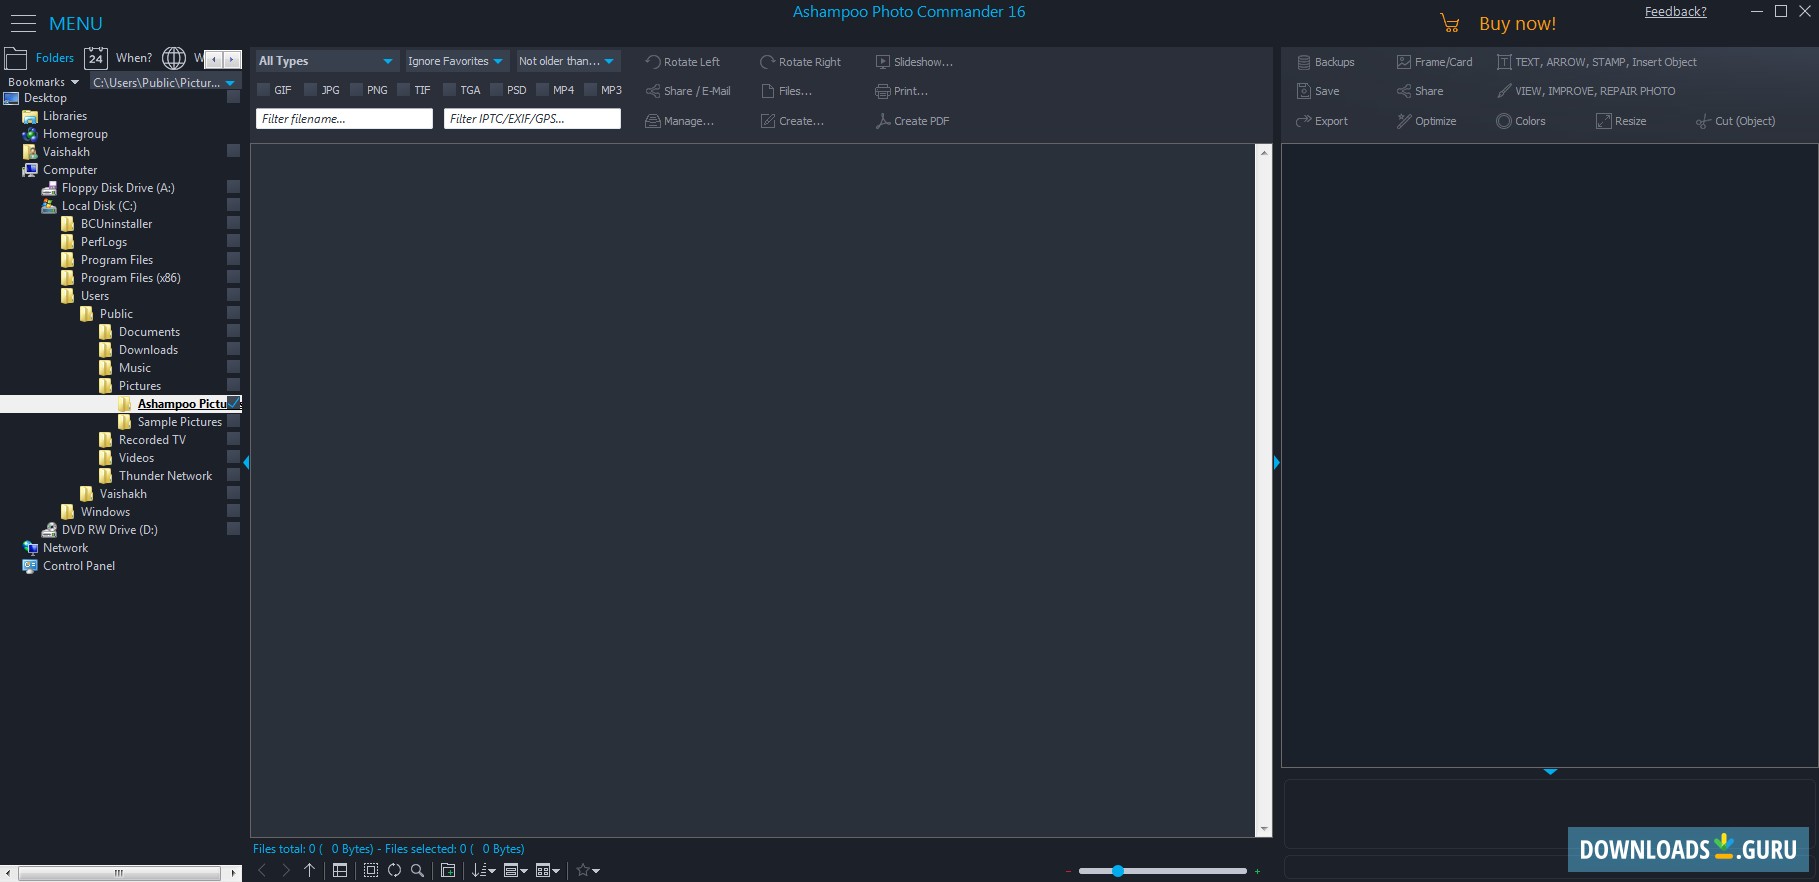Click the Rotate Right tool
This screenshot has height=882, width=1819.
[x=800, y=62]
